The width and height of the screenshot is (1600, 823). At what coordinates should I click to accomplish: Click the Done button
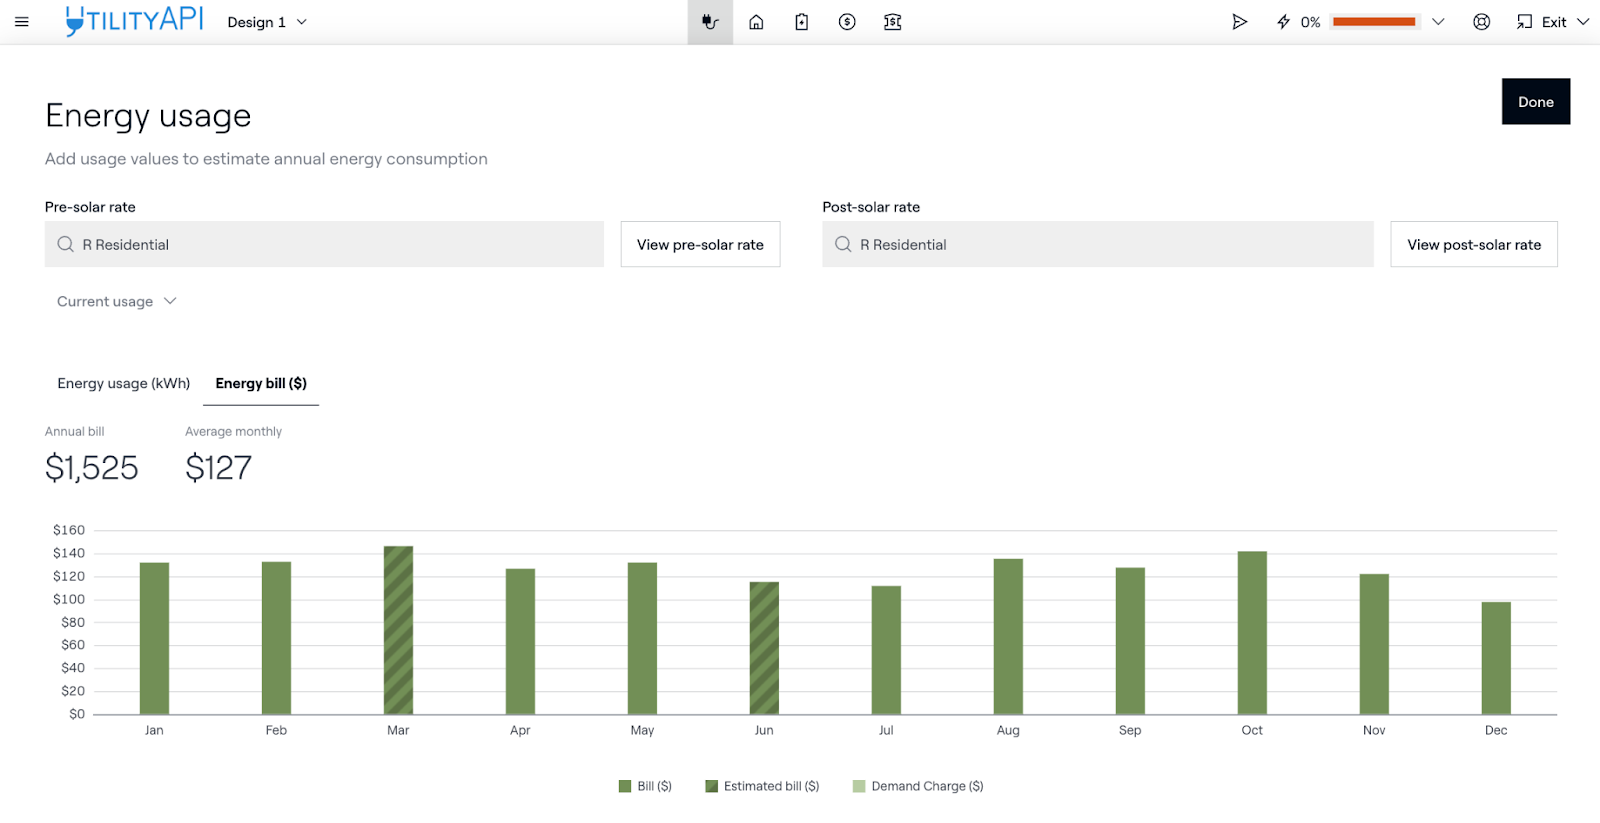click(x=1535, y=102)
